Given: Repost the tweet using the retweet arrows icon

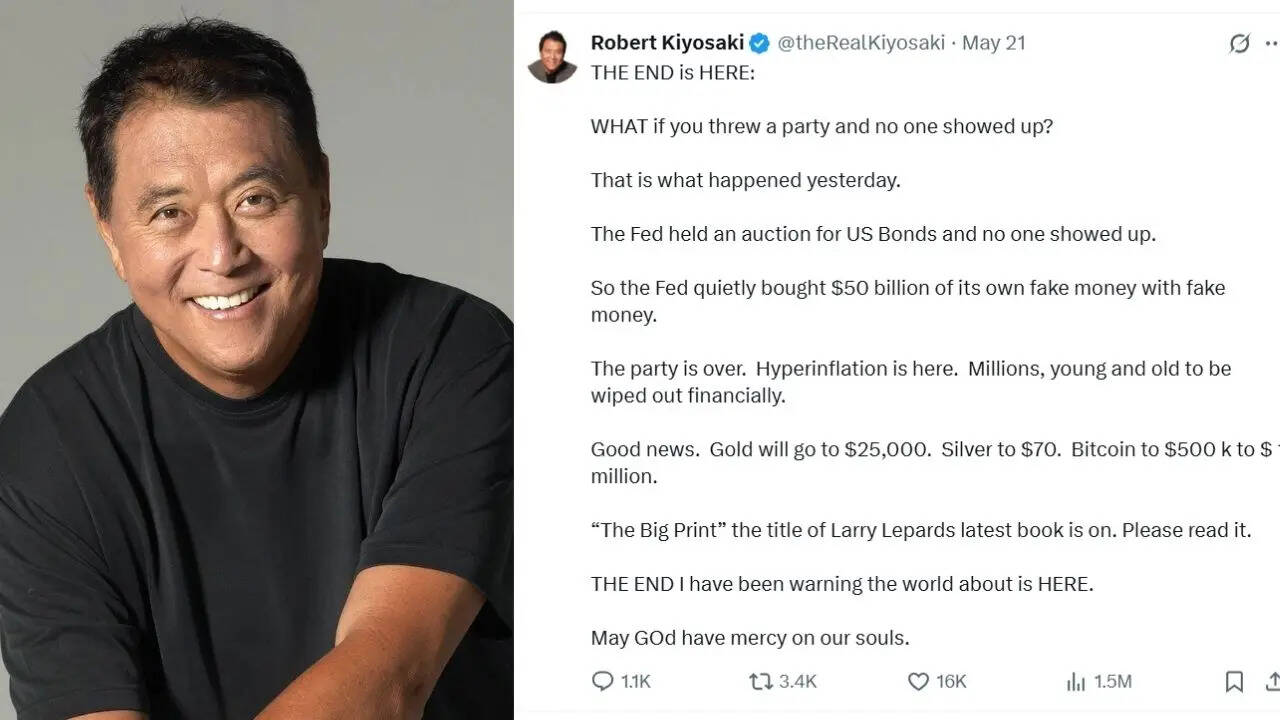Looking at the screenshot, I should [x=761, y=681].
